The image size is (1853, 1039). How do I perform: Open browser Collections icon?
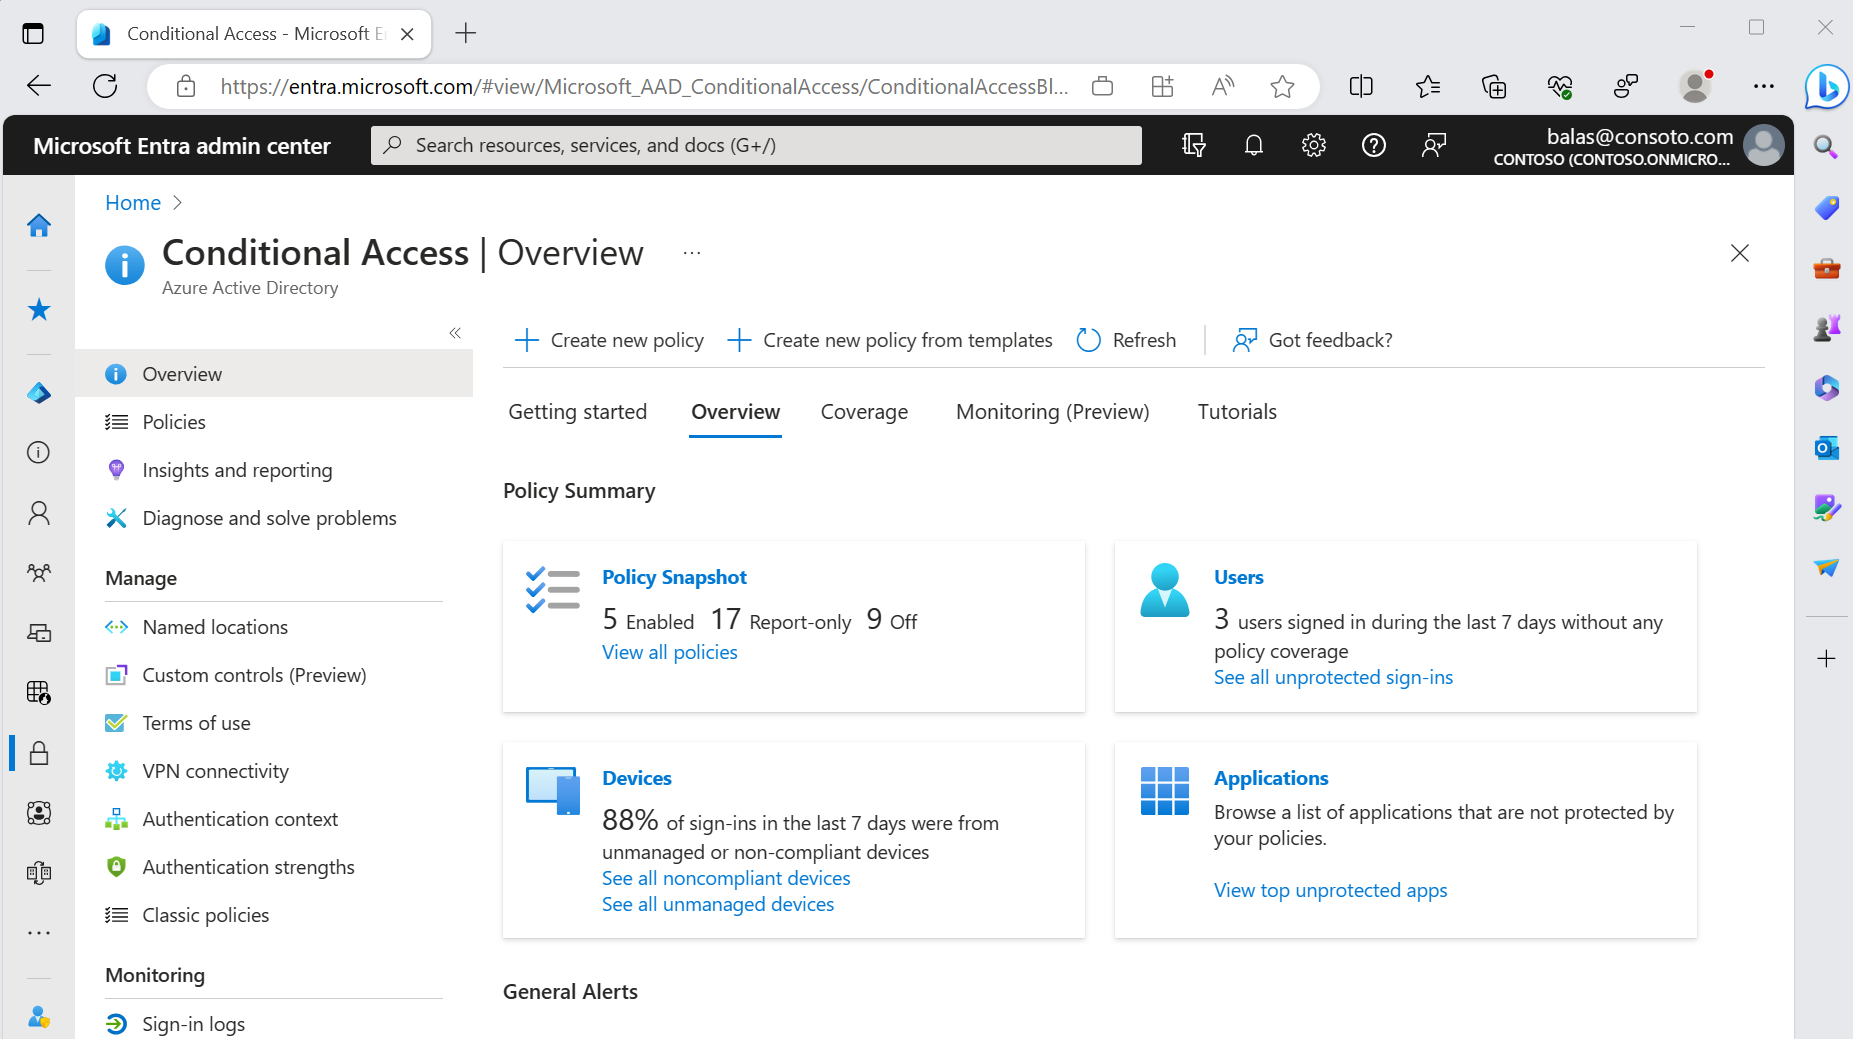(x=1494, y=86)
